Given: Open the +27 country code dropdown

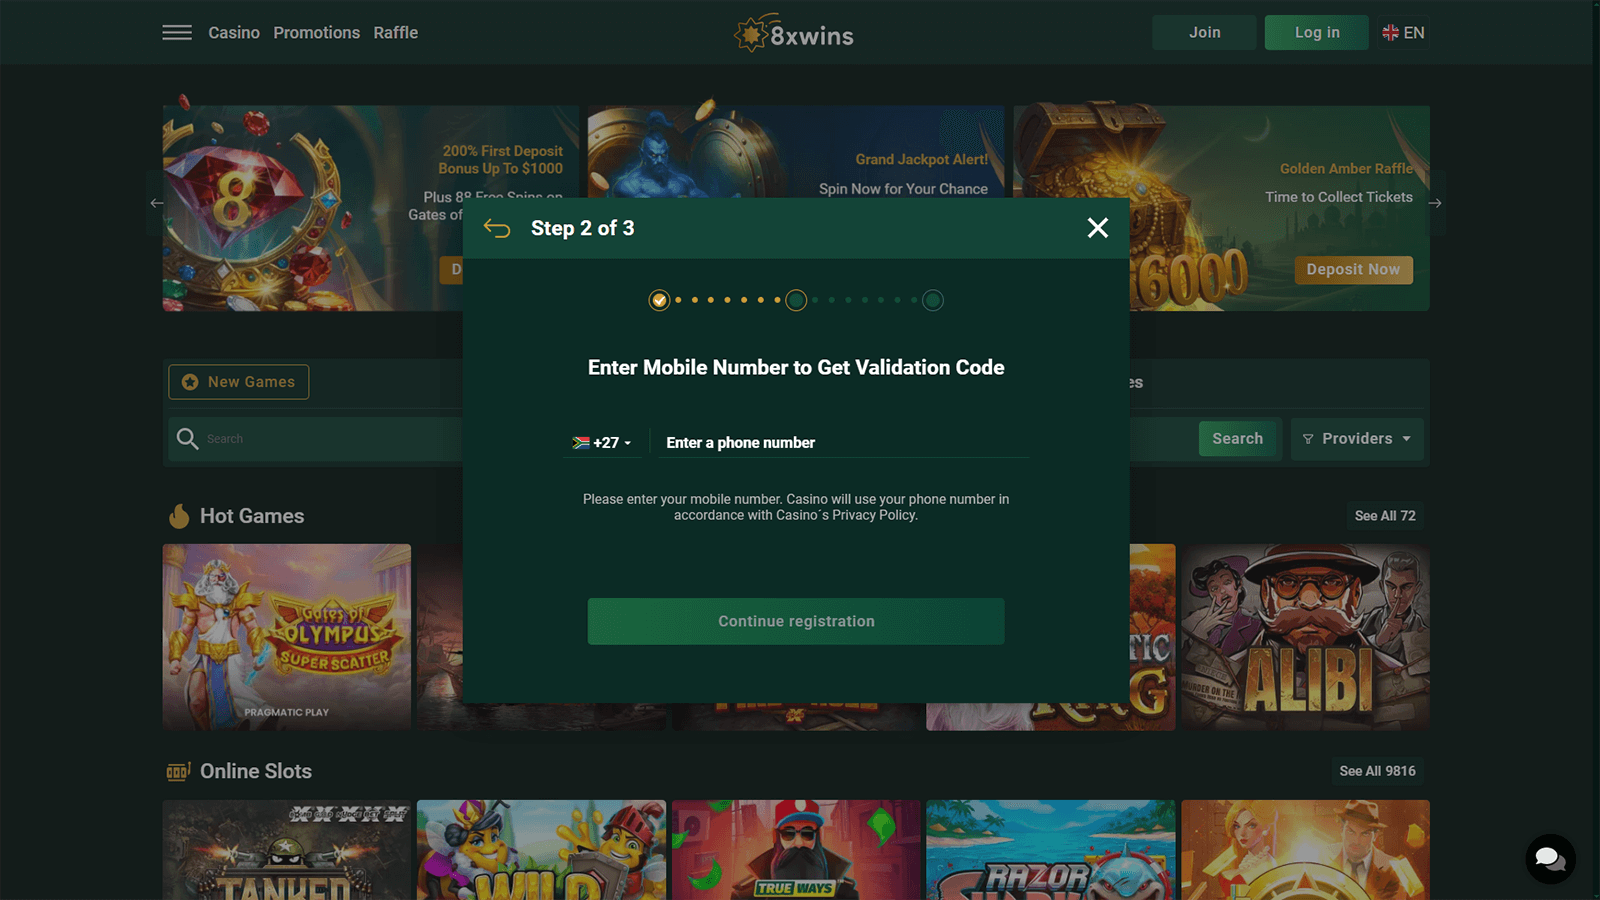Looking at the screenshot, I should point(602,442).
